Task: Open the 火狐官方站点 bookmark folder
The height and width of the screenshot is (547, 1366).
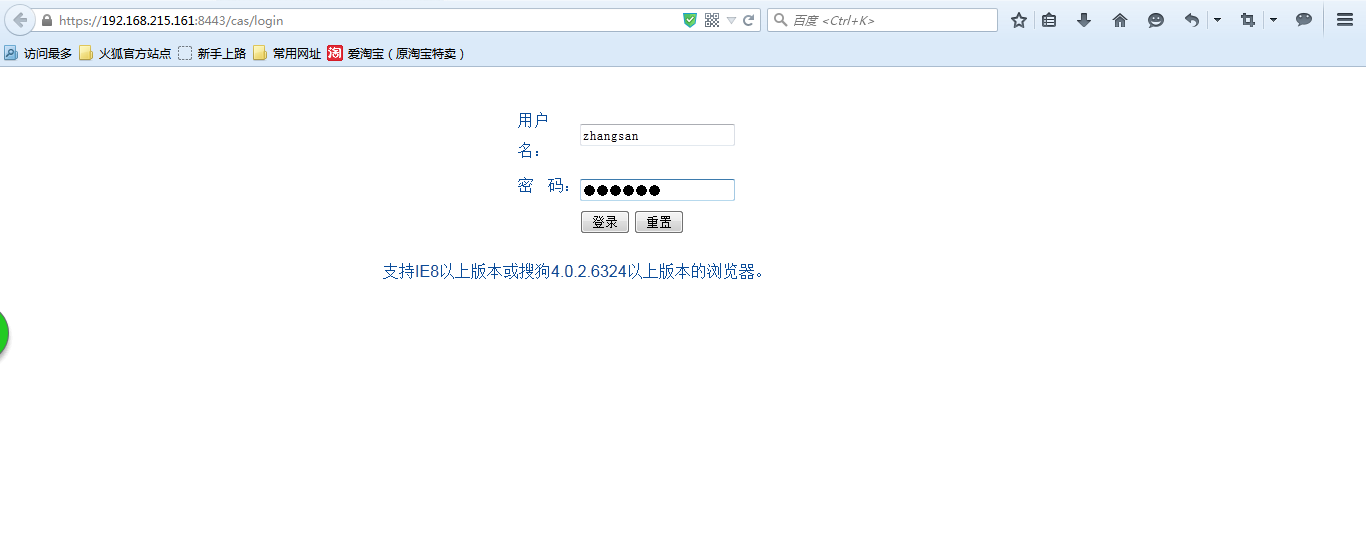Action: 125,54
